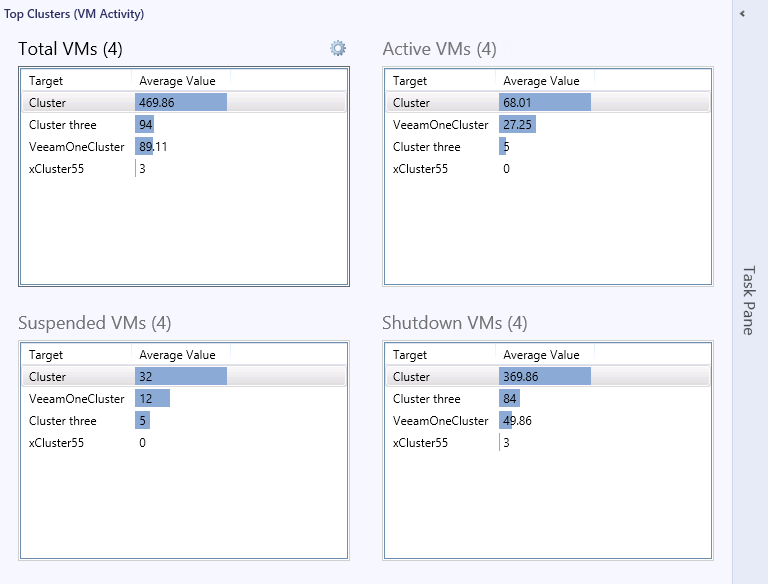This screenshot has width=768, height=584.
Task: Click the 68.01 bar in Active VMs
Action: [x=545, y=103]
